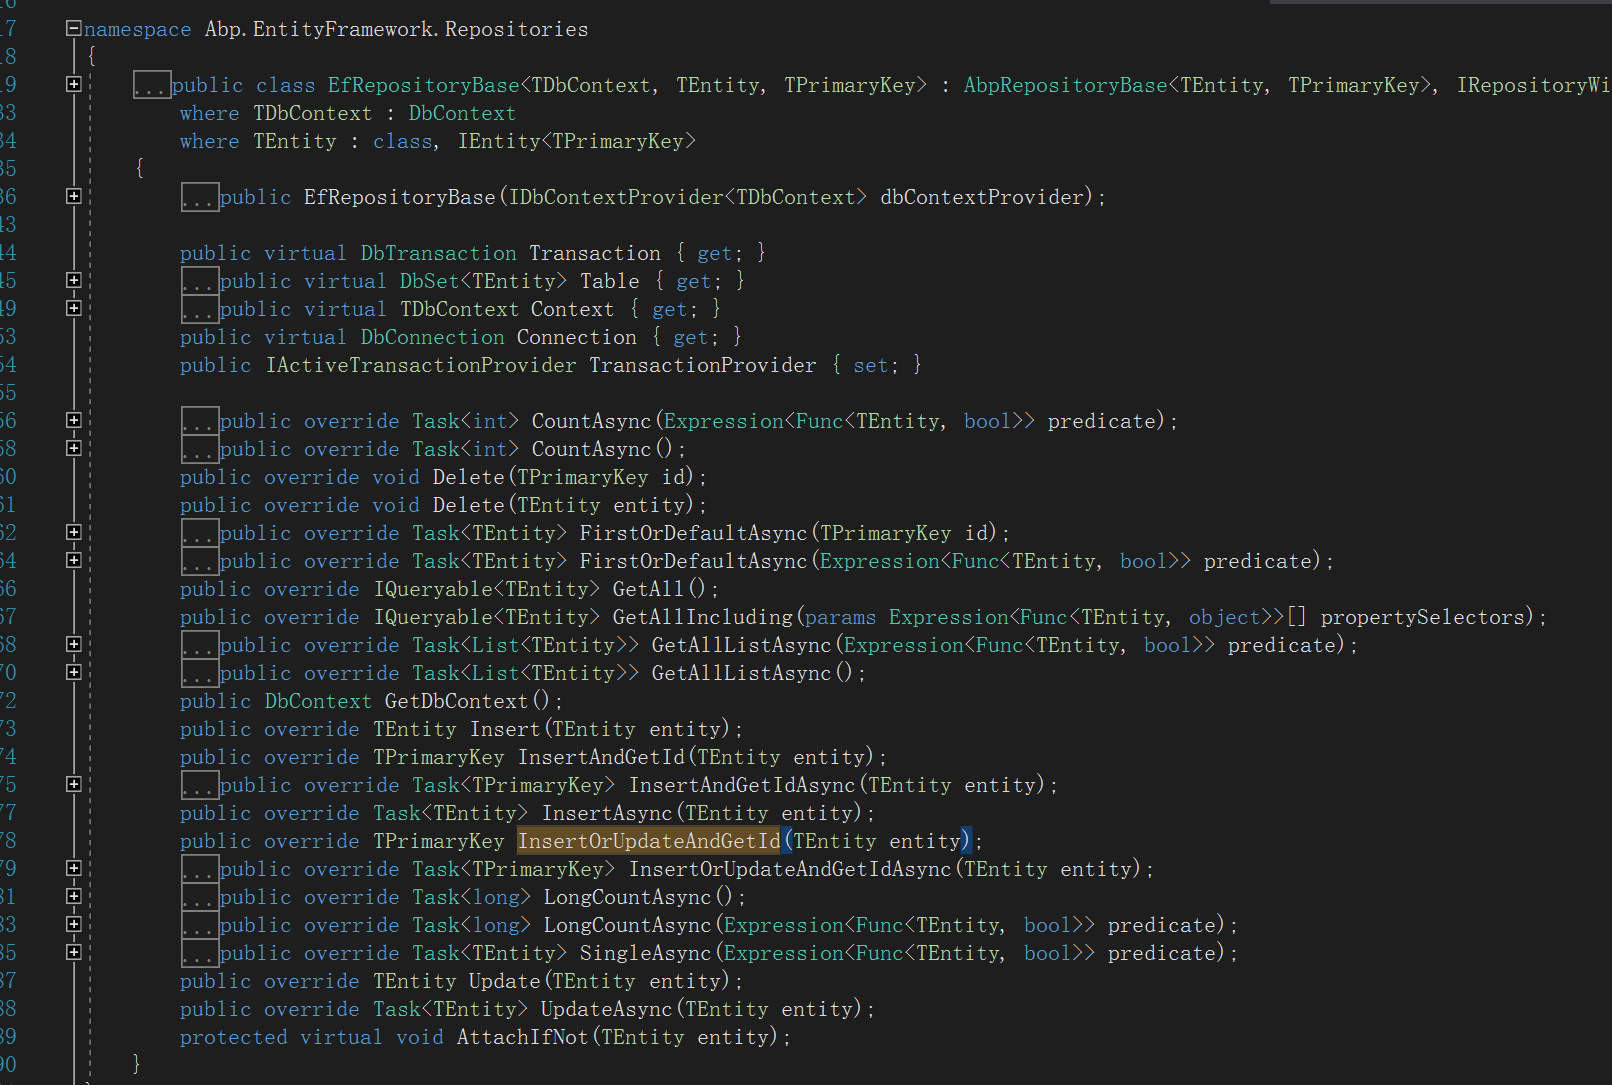Click the 'InsertAsync' method name
The height and width of the screenshot is (1085, 1612).
point(608,814)
